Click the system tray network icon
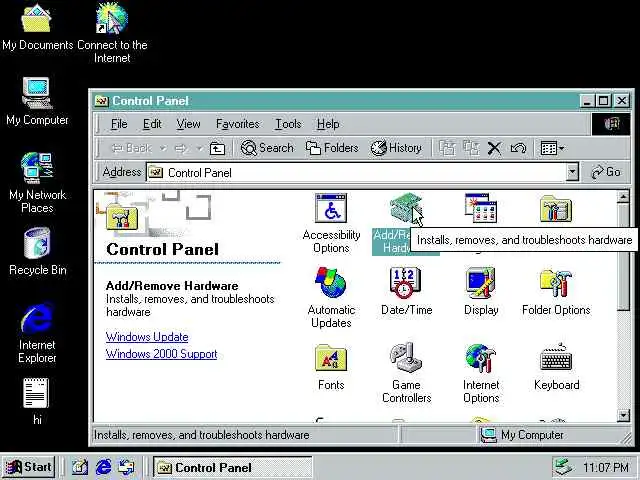This screenshot has width=640, height=480. click(x=564, y=467)
